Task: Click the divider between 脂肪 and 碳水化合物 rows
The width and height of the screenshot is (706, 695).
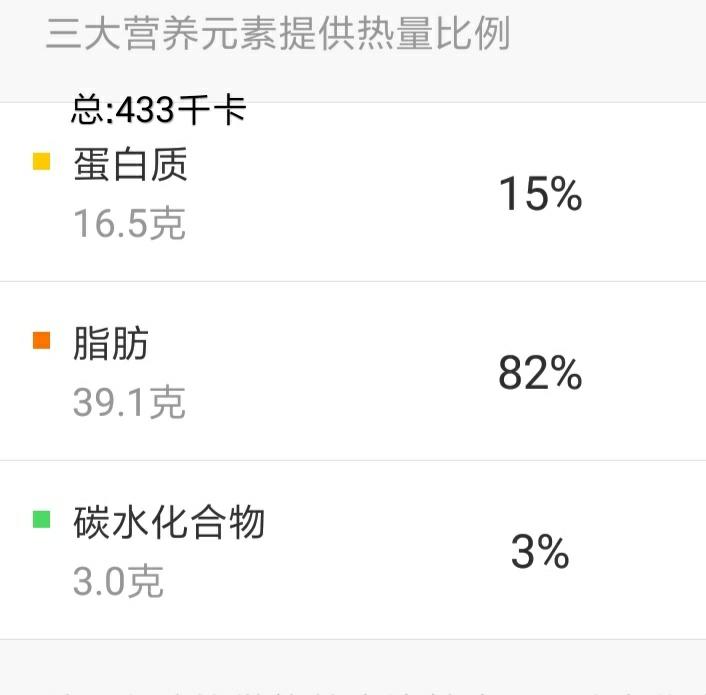Action: click(x=353, y=460)
